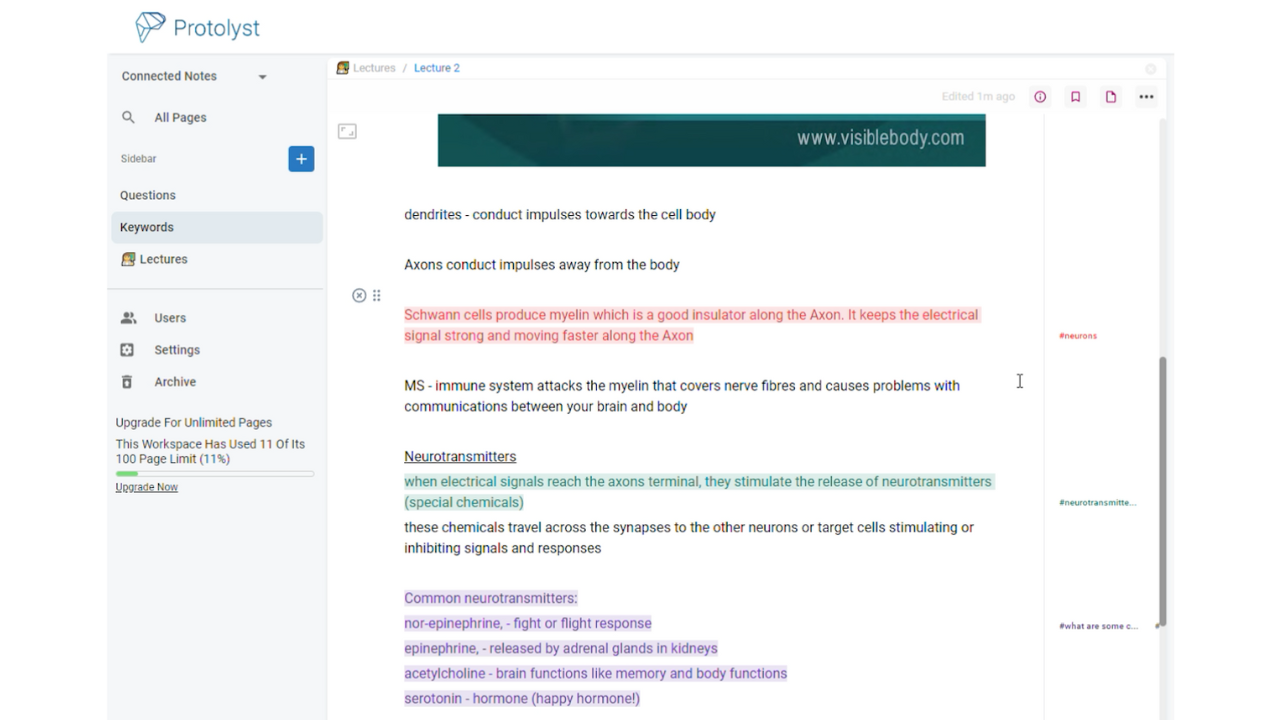The height and width of the screenshot is (720, 1280).
Task: Select Keywords in the sidebar
Action: click(x=146, y=227)
